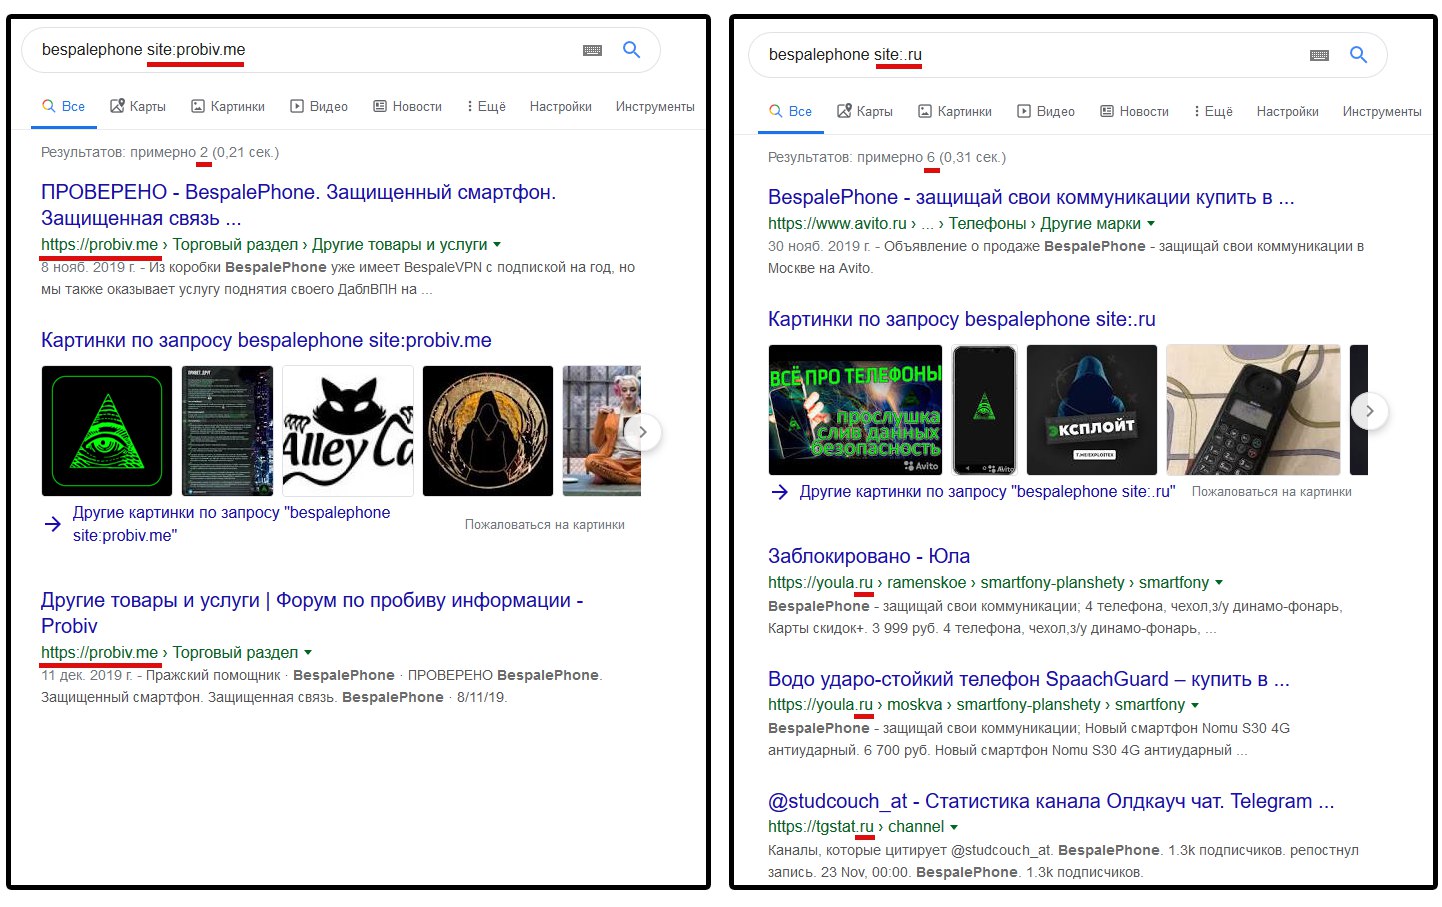This screenshot has width=1442, height=907.
Task: Click Результатов: примерно 6 result count text
Action: coord(887,157)
